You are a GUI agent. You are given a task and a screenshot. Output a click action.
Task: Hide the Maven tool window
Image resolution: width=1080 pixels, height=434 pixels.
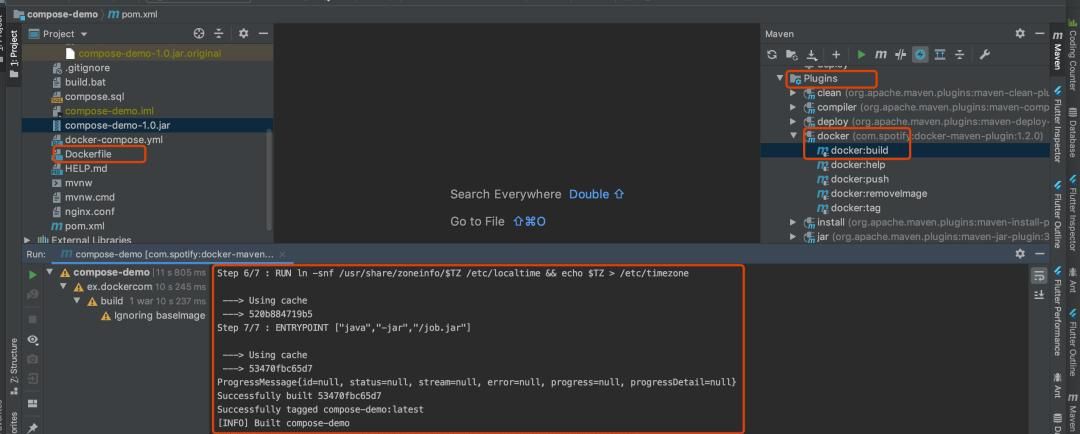(1039, 33)
